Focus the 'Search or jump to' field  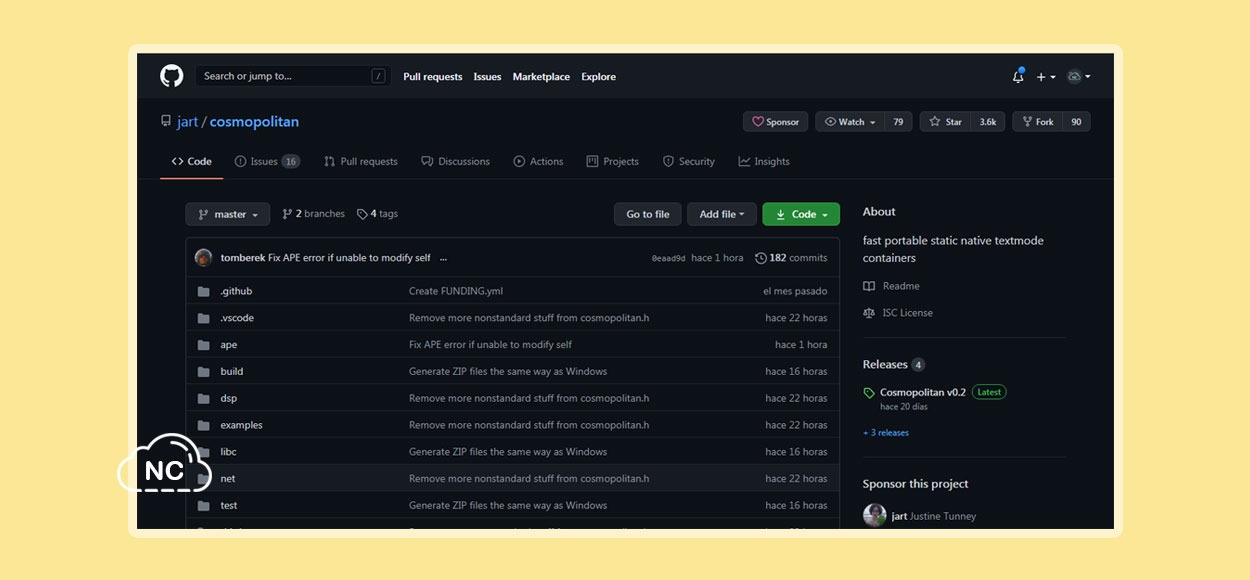(292, 76)
